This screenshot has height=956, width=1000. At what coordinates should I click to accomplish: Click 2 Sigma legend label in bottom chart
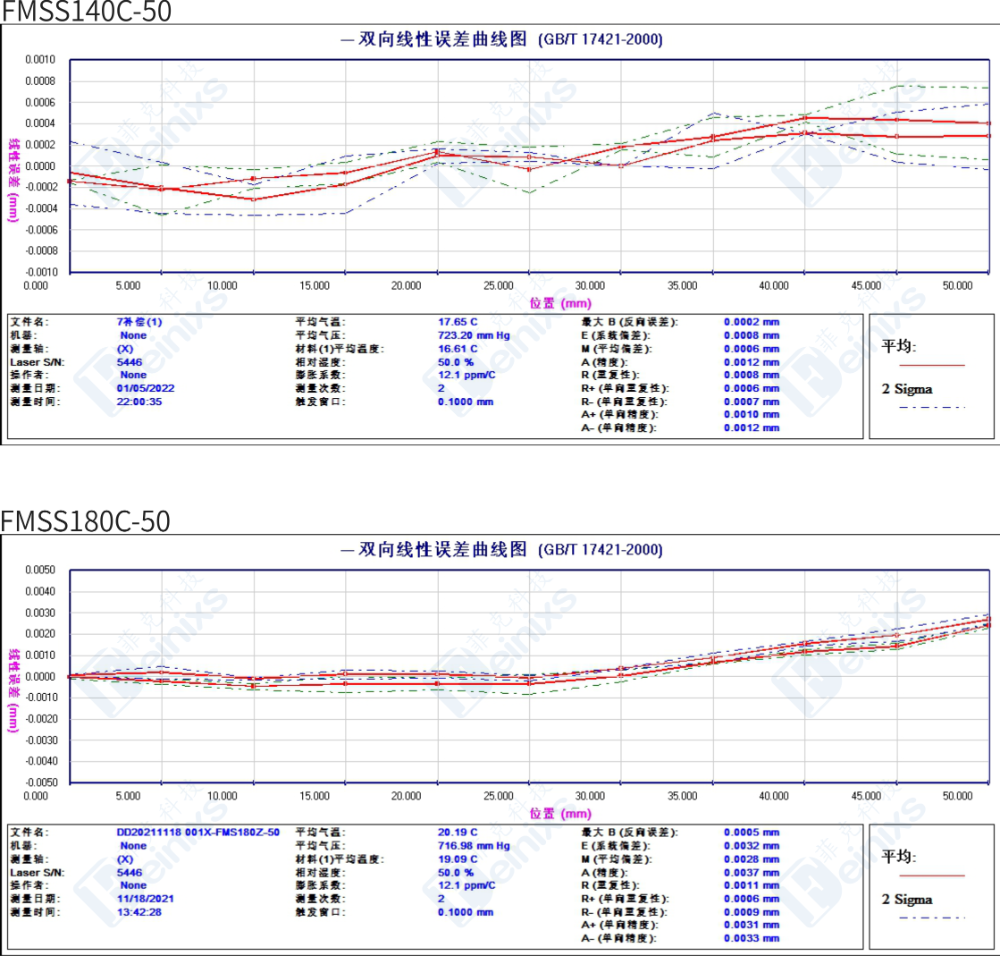click(906, 900)
